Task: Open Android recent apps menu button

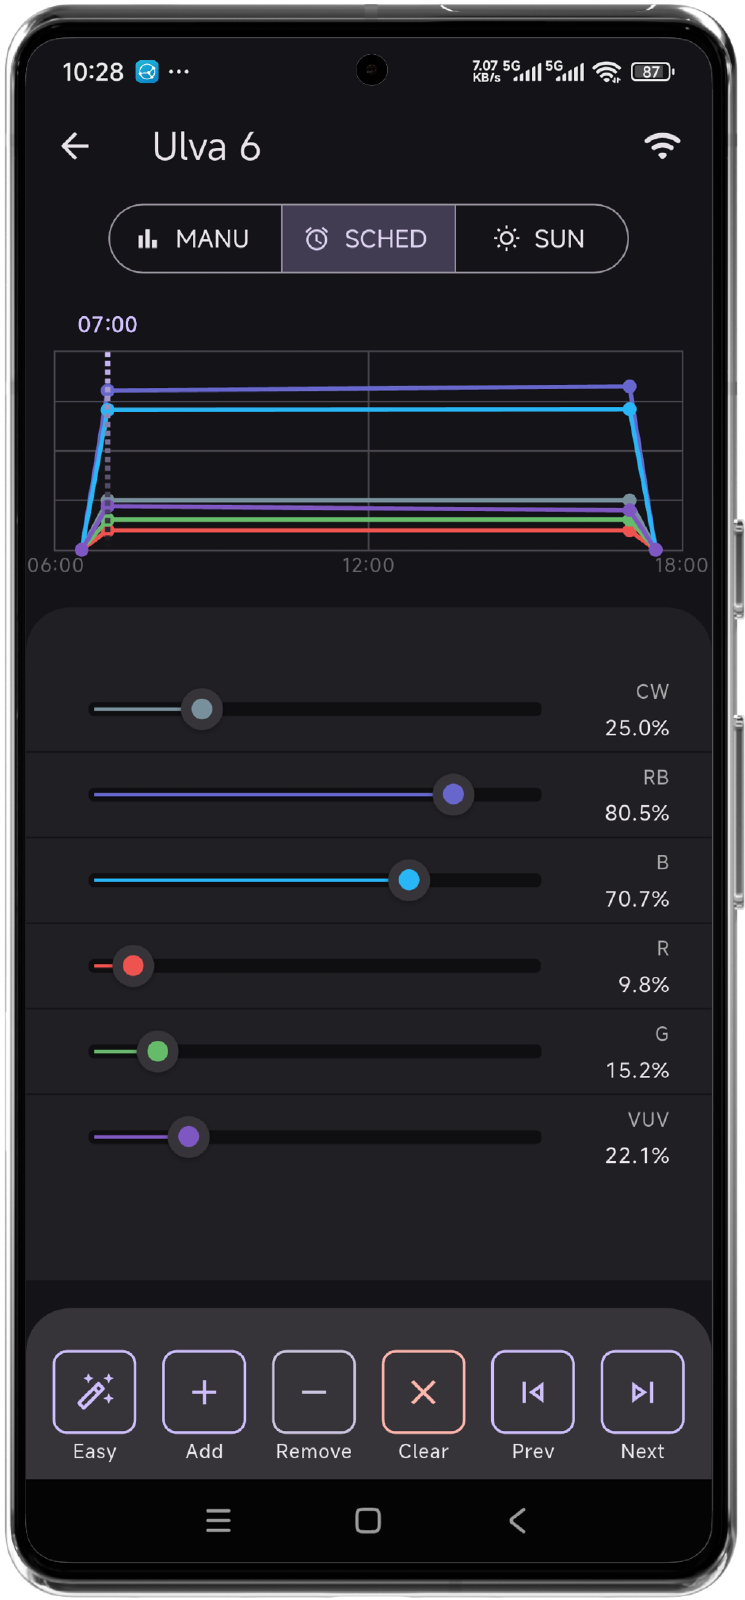Action: [218, 1521]
